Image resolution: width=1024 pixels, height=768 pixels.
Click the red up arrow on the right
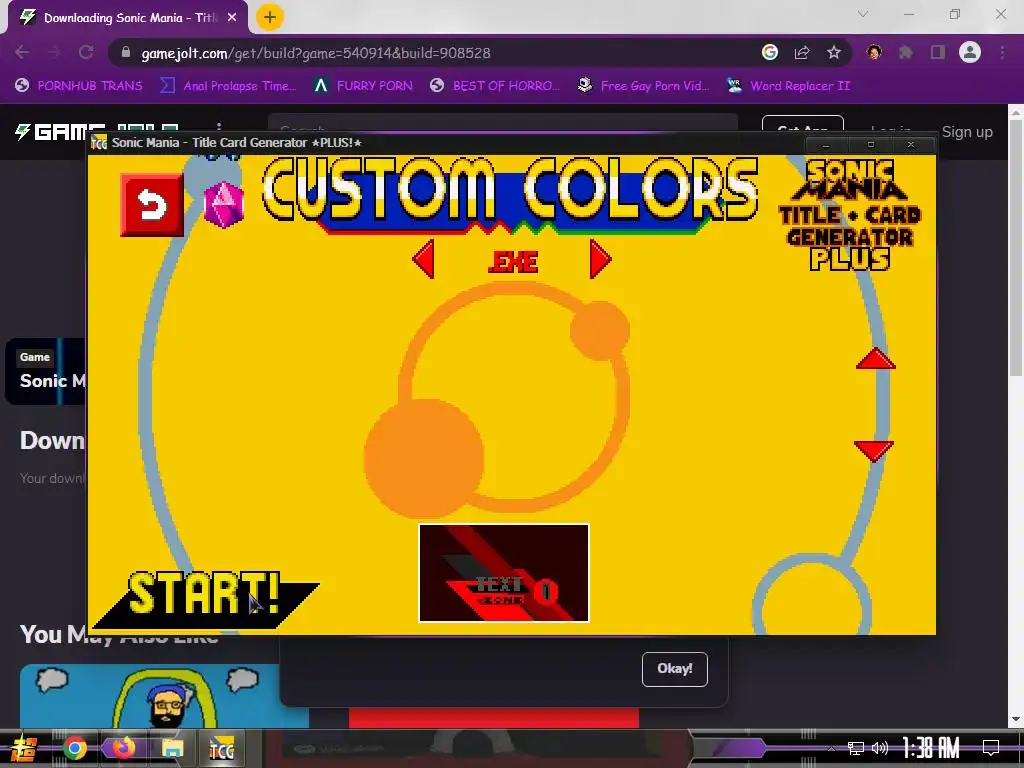point(876,359)
